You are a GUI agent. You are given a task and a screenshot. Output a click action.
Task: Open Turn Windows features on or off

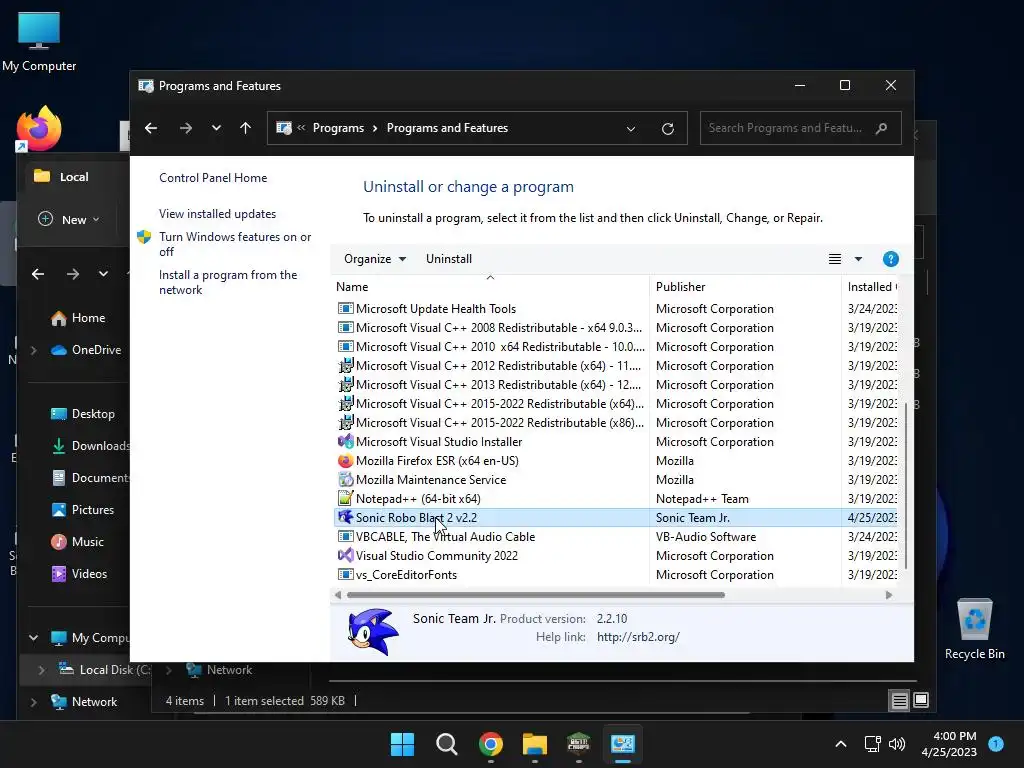[x=235, y=244]
